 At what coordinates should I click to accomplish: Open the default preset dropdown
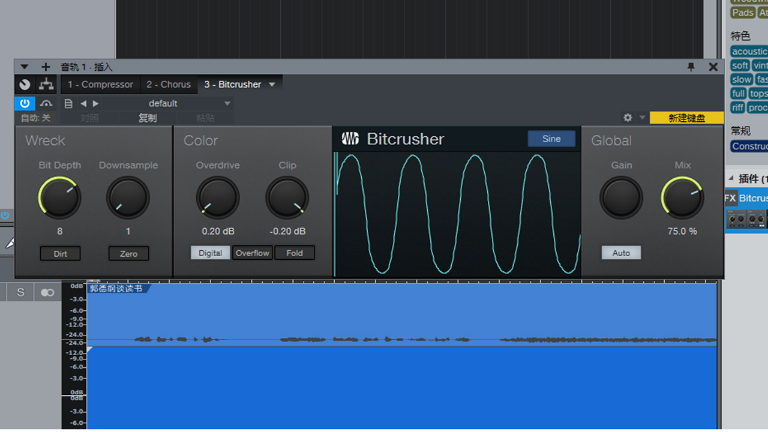[x=167, y=103]
